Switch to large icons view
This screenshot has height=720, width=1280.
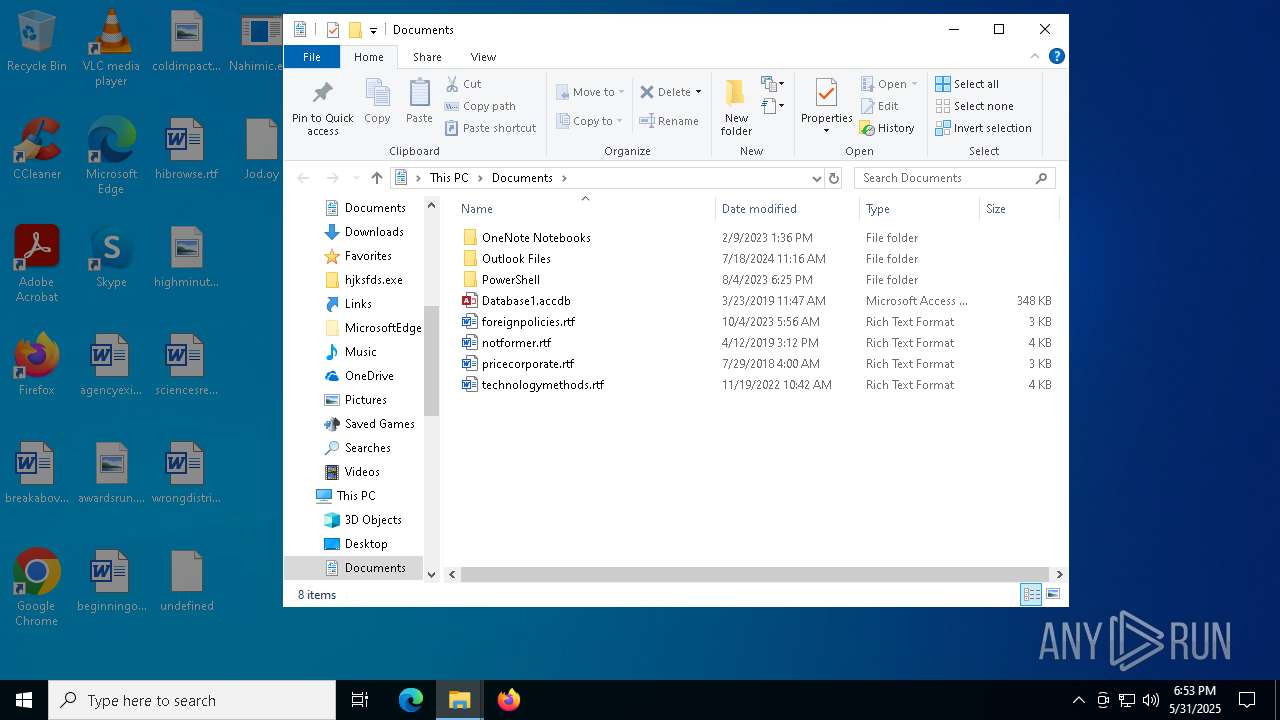(x=1053, y=595)
